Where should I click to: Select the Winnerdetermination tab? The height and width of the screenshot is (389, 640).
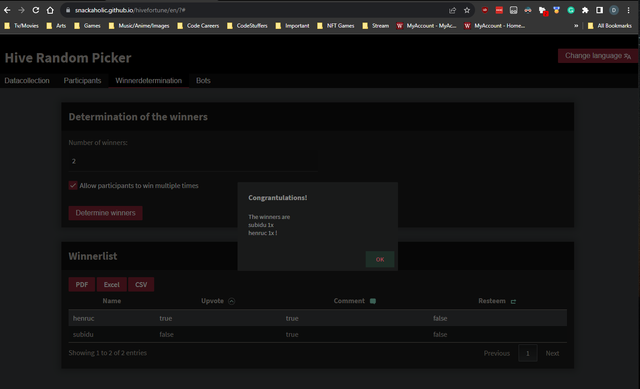pos(149,80)
